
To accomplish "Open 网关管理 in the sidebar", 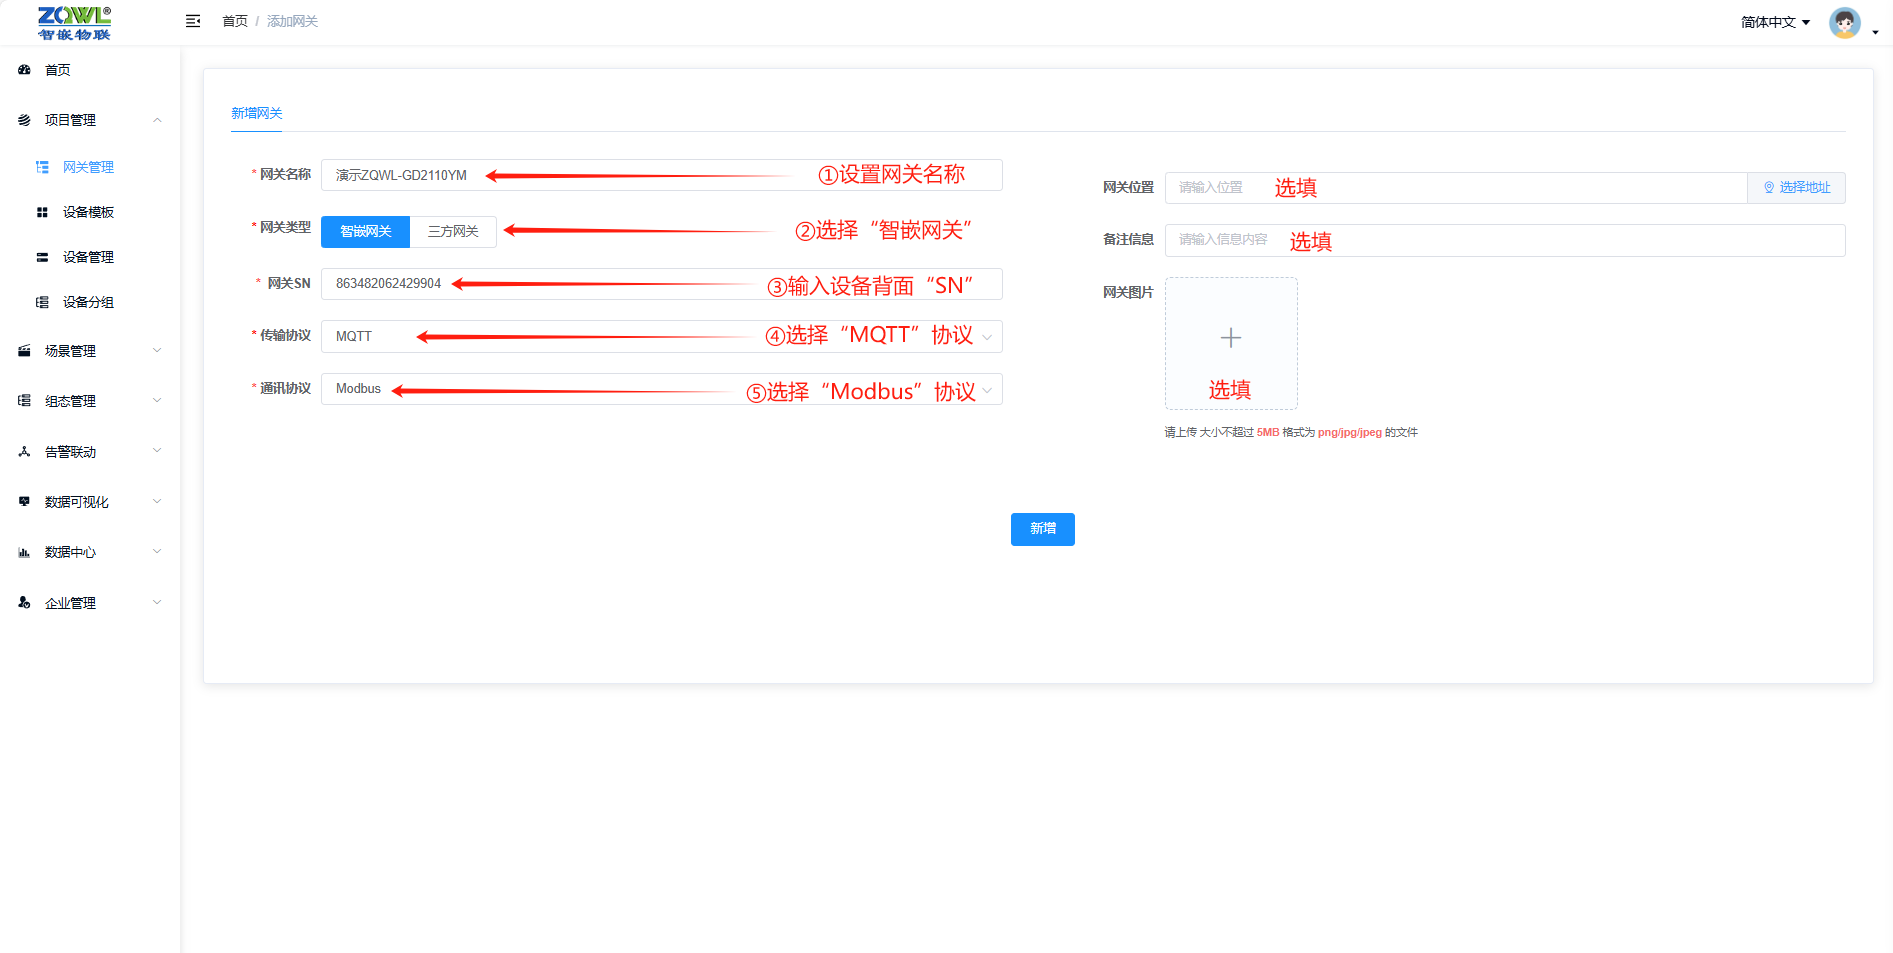I will click(x=88, y=167).
